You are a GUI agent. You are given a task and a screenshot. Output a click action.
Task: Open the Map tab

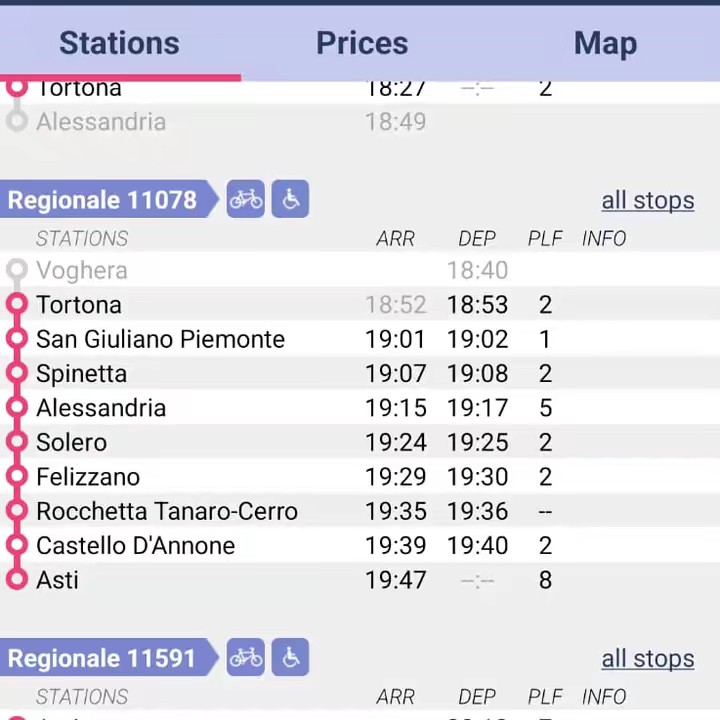[x=605, y=43]
